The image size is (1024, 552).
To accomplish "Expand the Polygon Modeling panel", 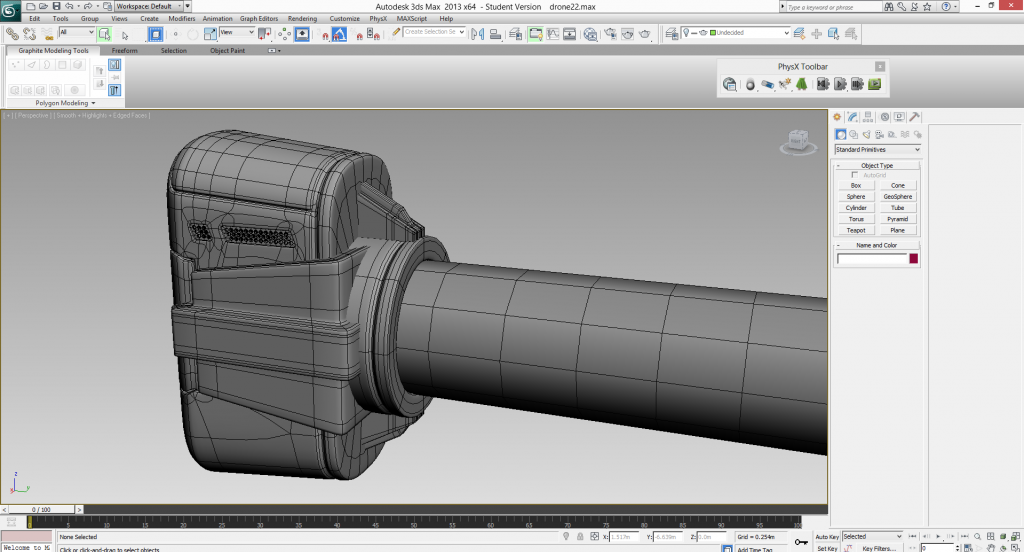I will pos(65,103).
